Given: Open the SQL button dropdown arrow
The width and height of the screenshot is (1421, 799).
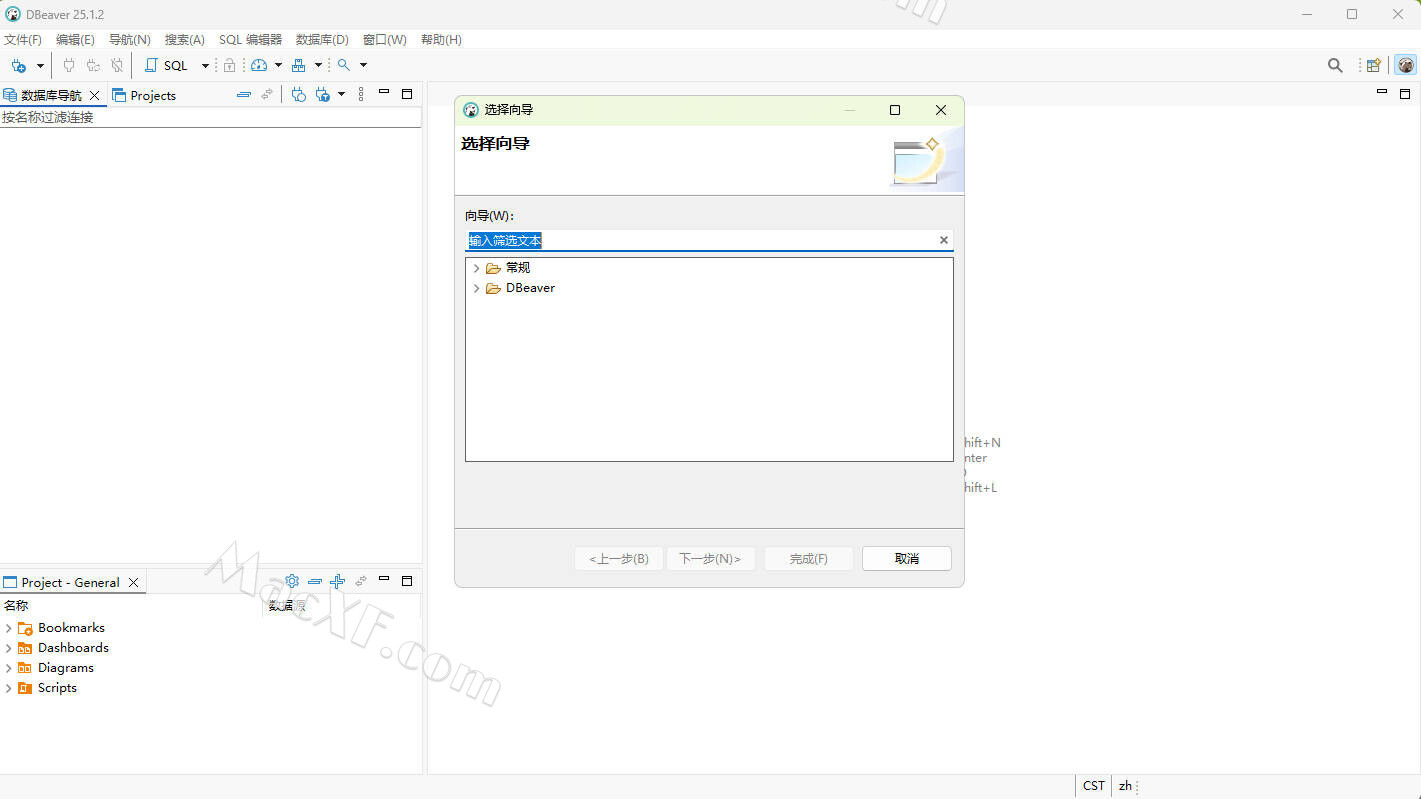Looking at the screenshot, I should 205,65.
